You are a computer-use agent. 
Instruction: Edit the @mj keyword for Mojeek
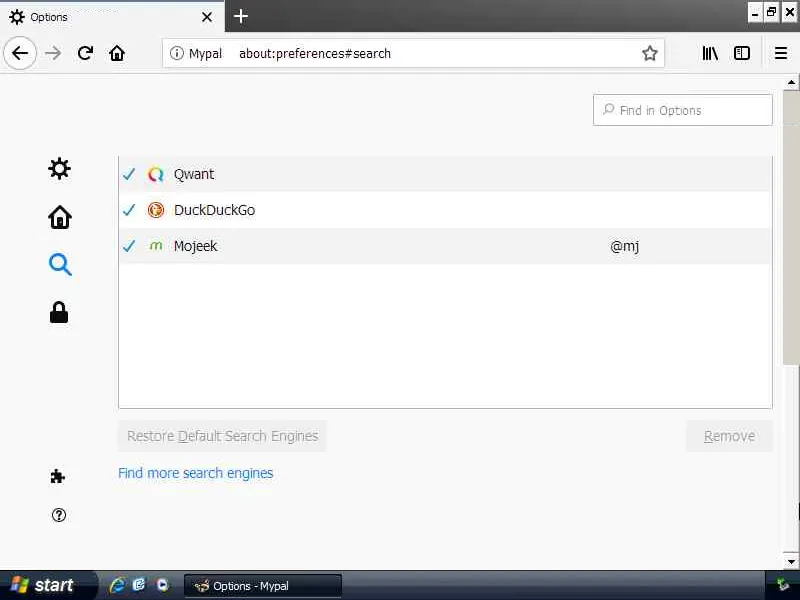(x=624, y=246)
